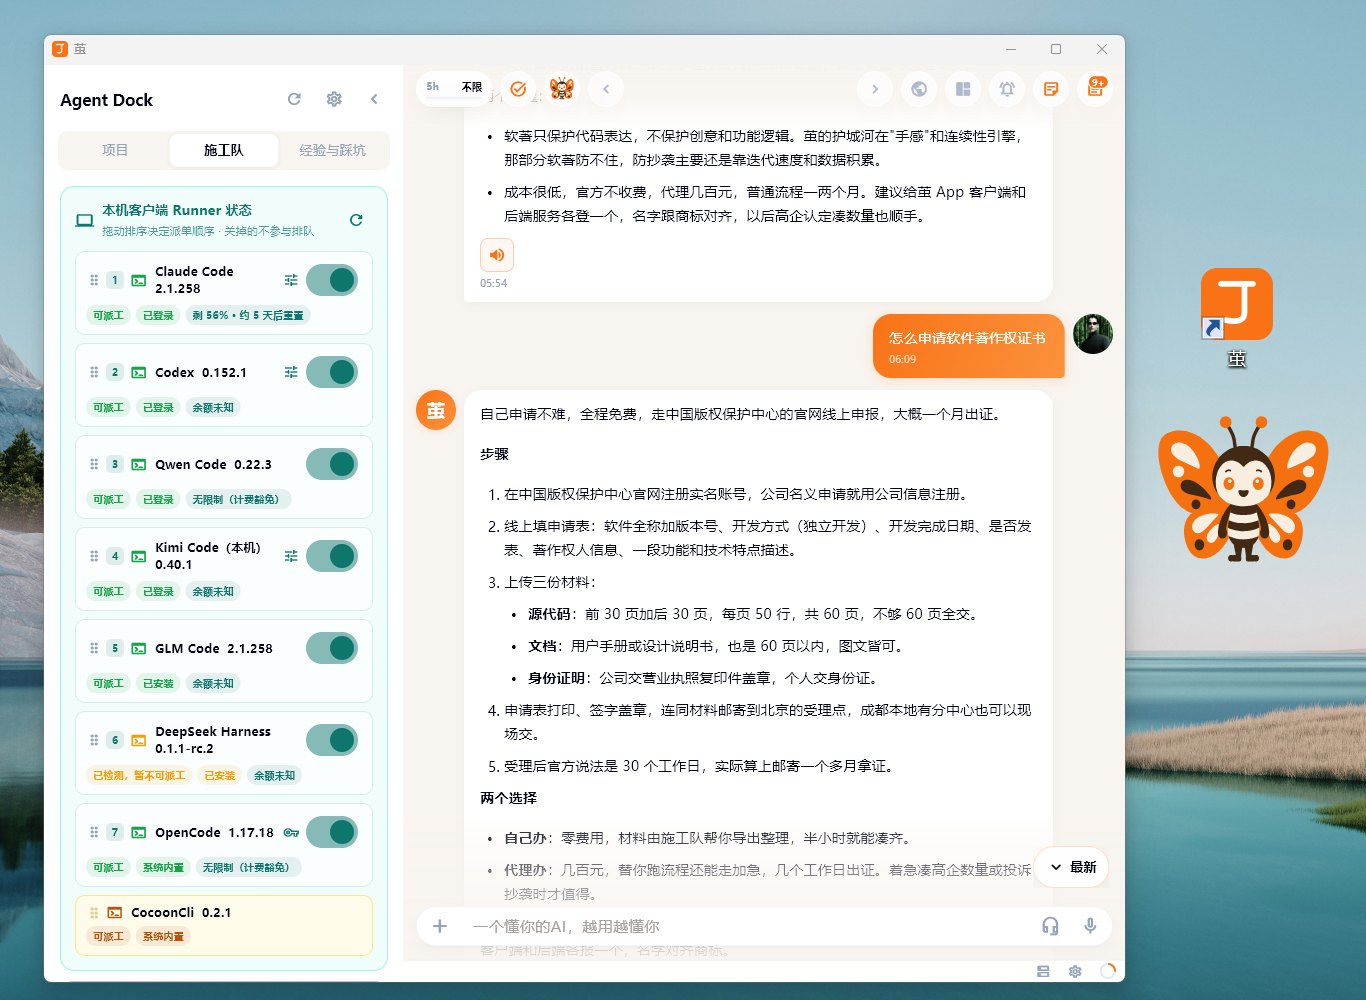Click the OpenCode key icon
This screenshot has height=1000, width=1366.
[x=291, y=832]
